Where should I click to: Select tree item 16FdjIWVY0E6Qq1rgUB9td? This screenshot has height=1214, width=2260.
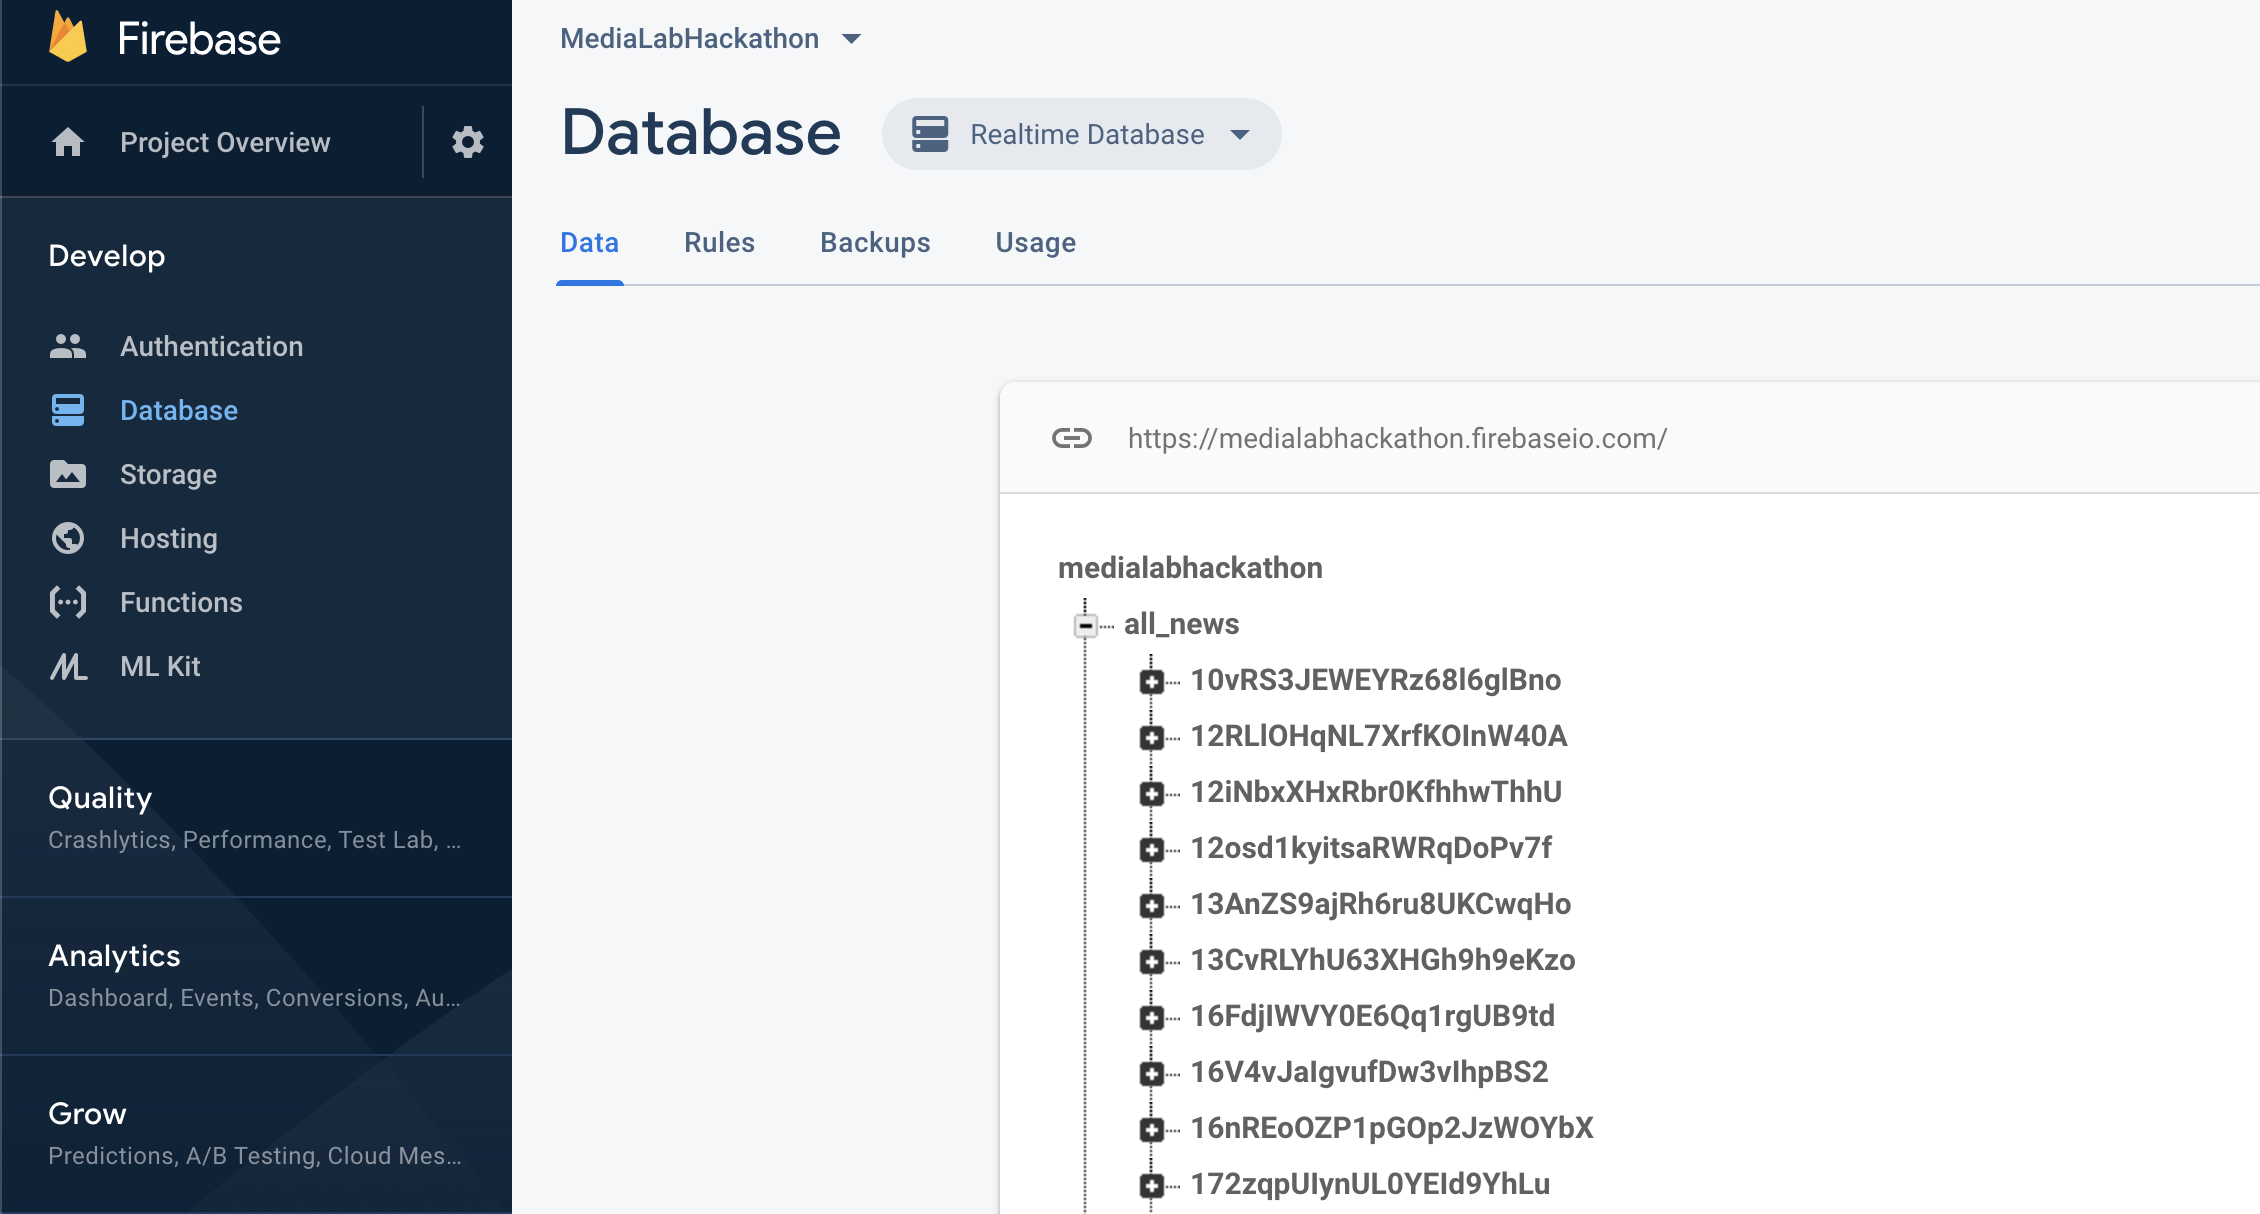(1372, 1016)
